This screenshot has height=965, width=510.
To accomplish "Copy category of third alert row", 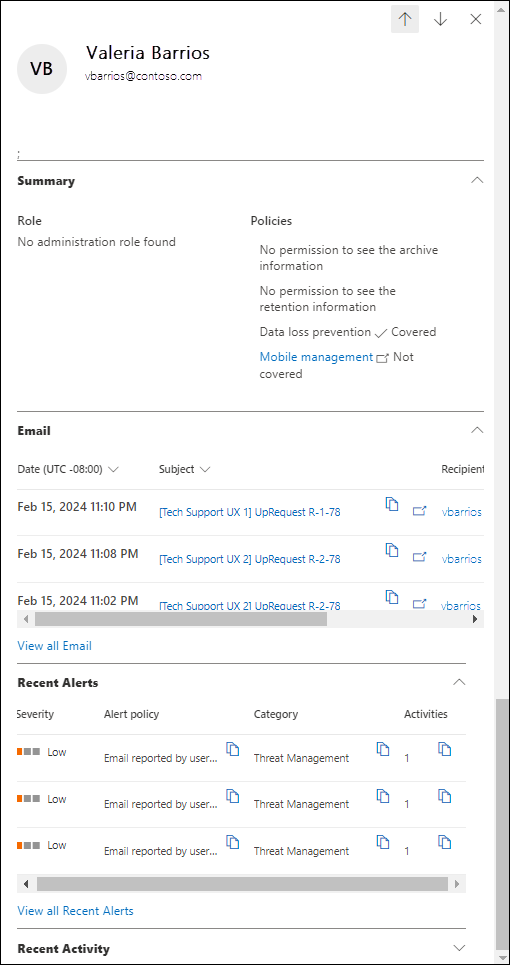I will click(383, 842).
